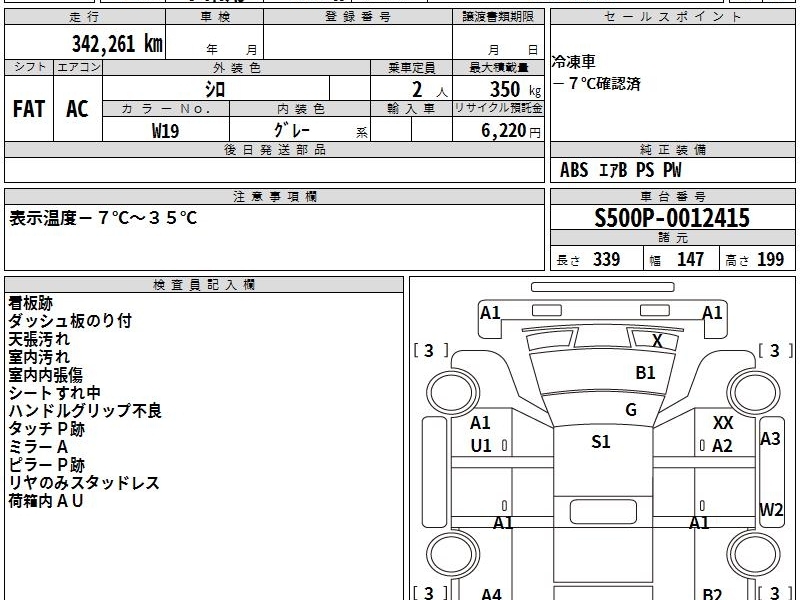
Task: Select the interior color グレー
Action: 292,130
